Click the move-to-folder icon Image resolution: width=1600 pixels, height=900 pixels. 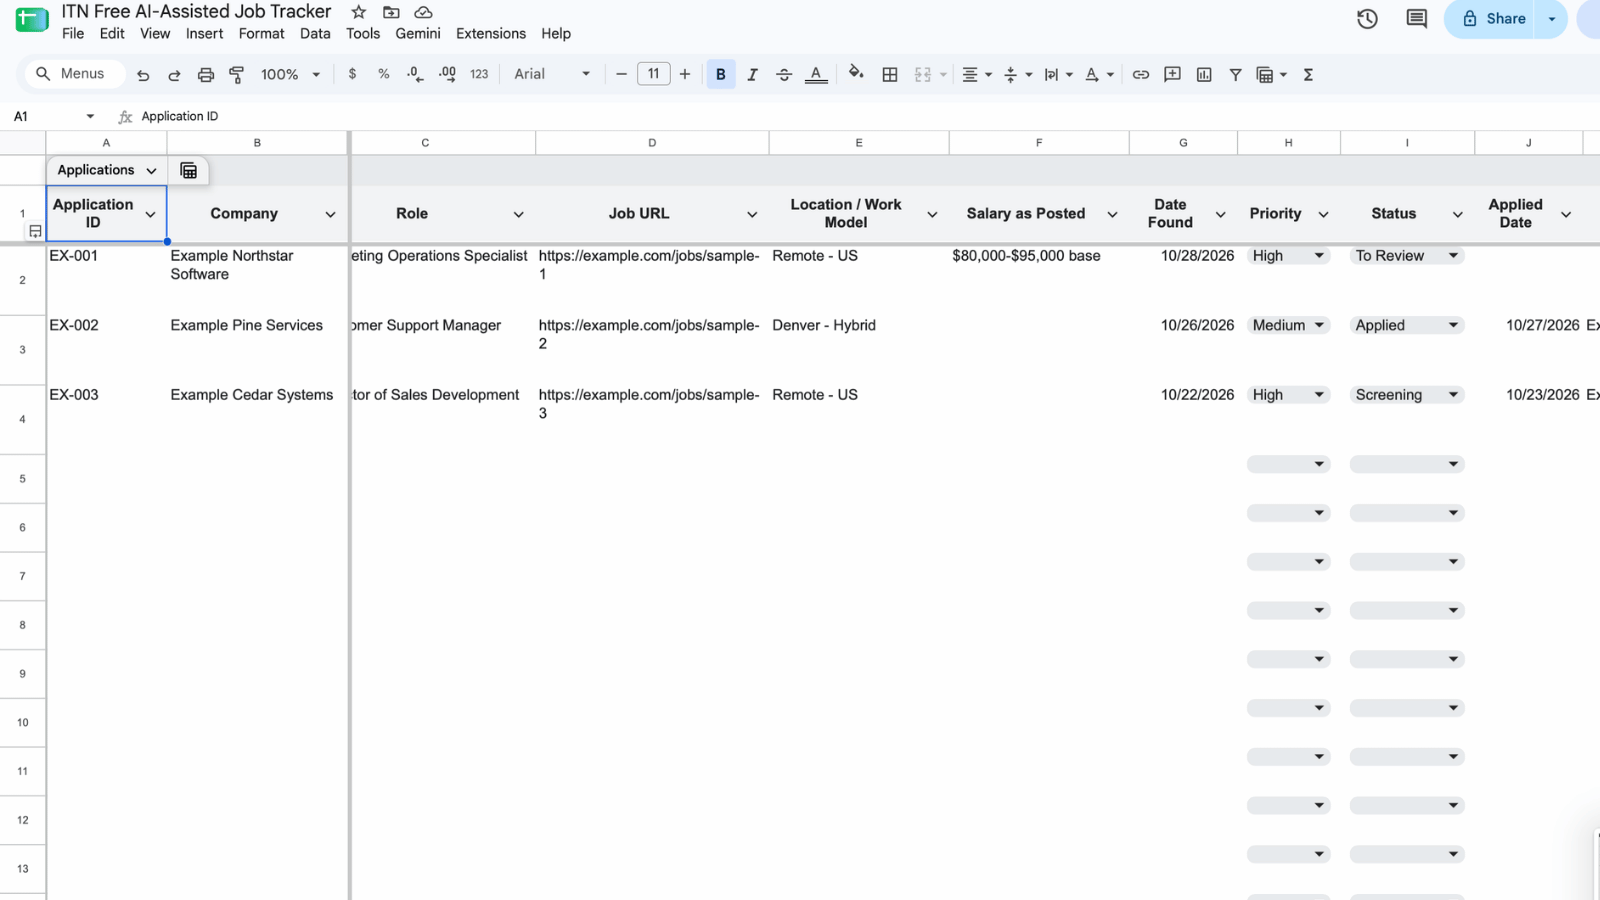pyautogui.click(x=391, y=12)
